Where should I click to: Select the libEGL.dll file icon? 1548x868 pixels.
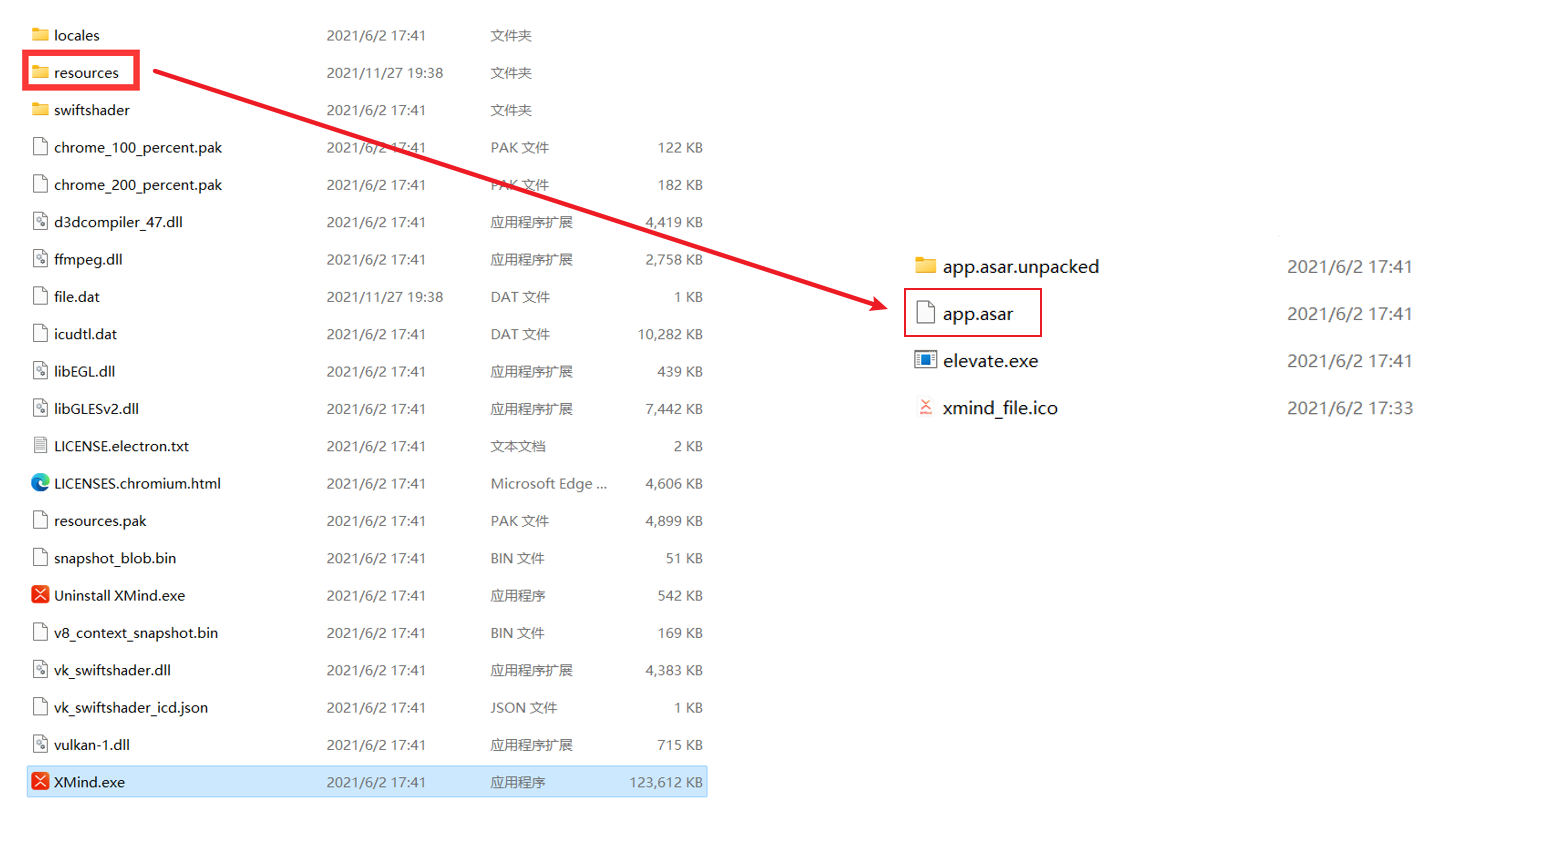[40, 371]
